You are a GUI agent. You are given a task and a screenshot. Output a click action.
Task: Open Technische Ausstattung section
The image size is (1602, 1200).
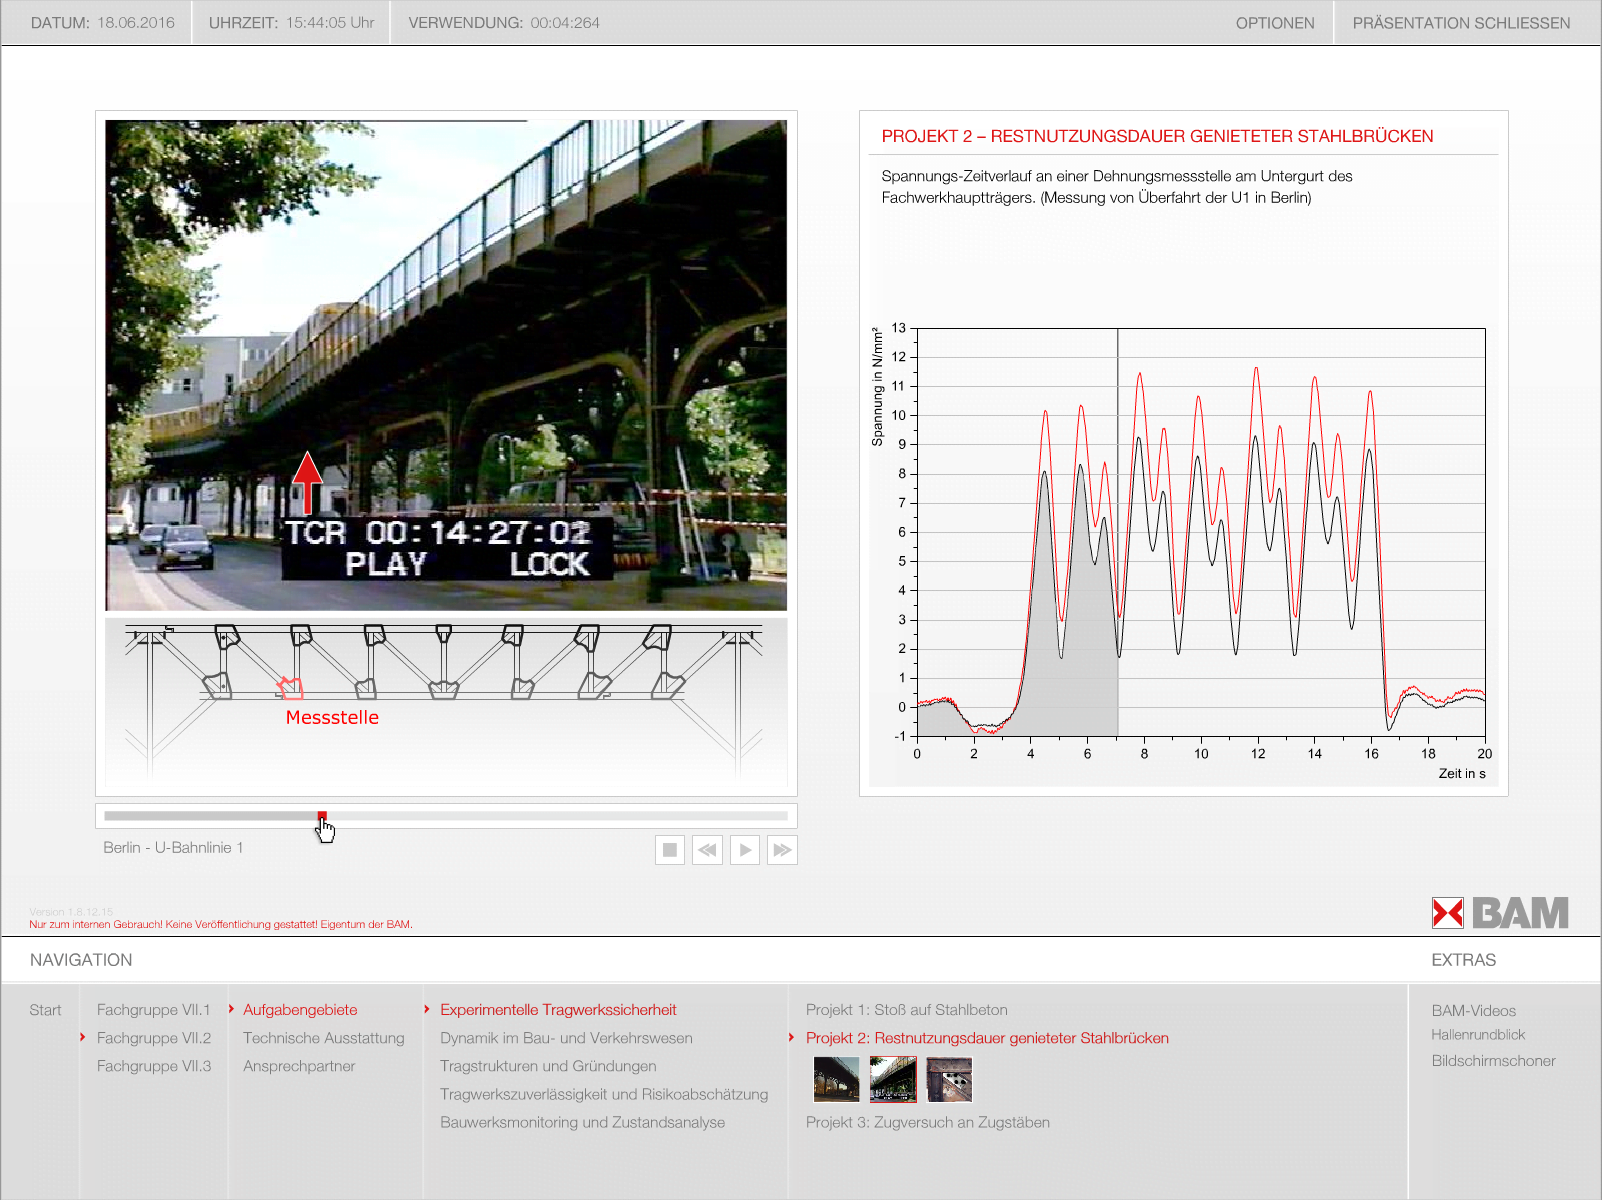[x=324, y=1038]
